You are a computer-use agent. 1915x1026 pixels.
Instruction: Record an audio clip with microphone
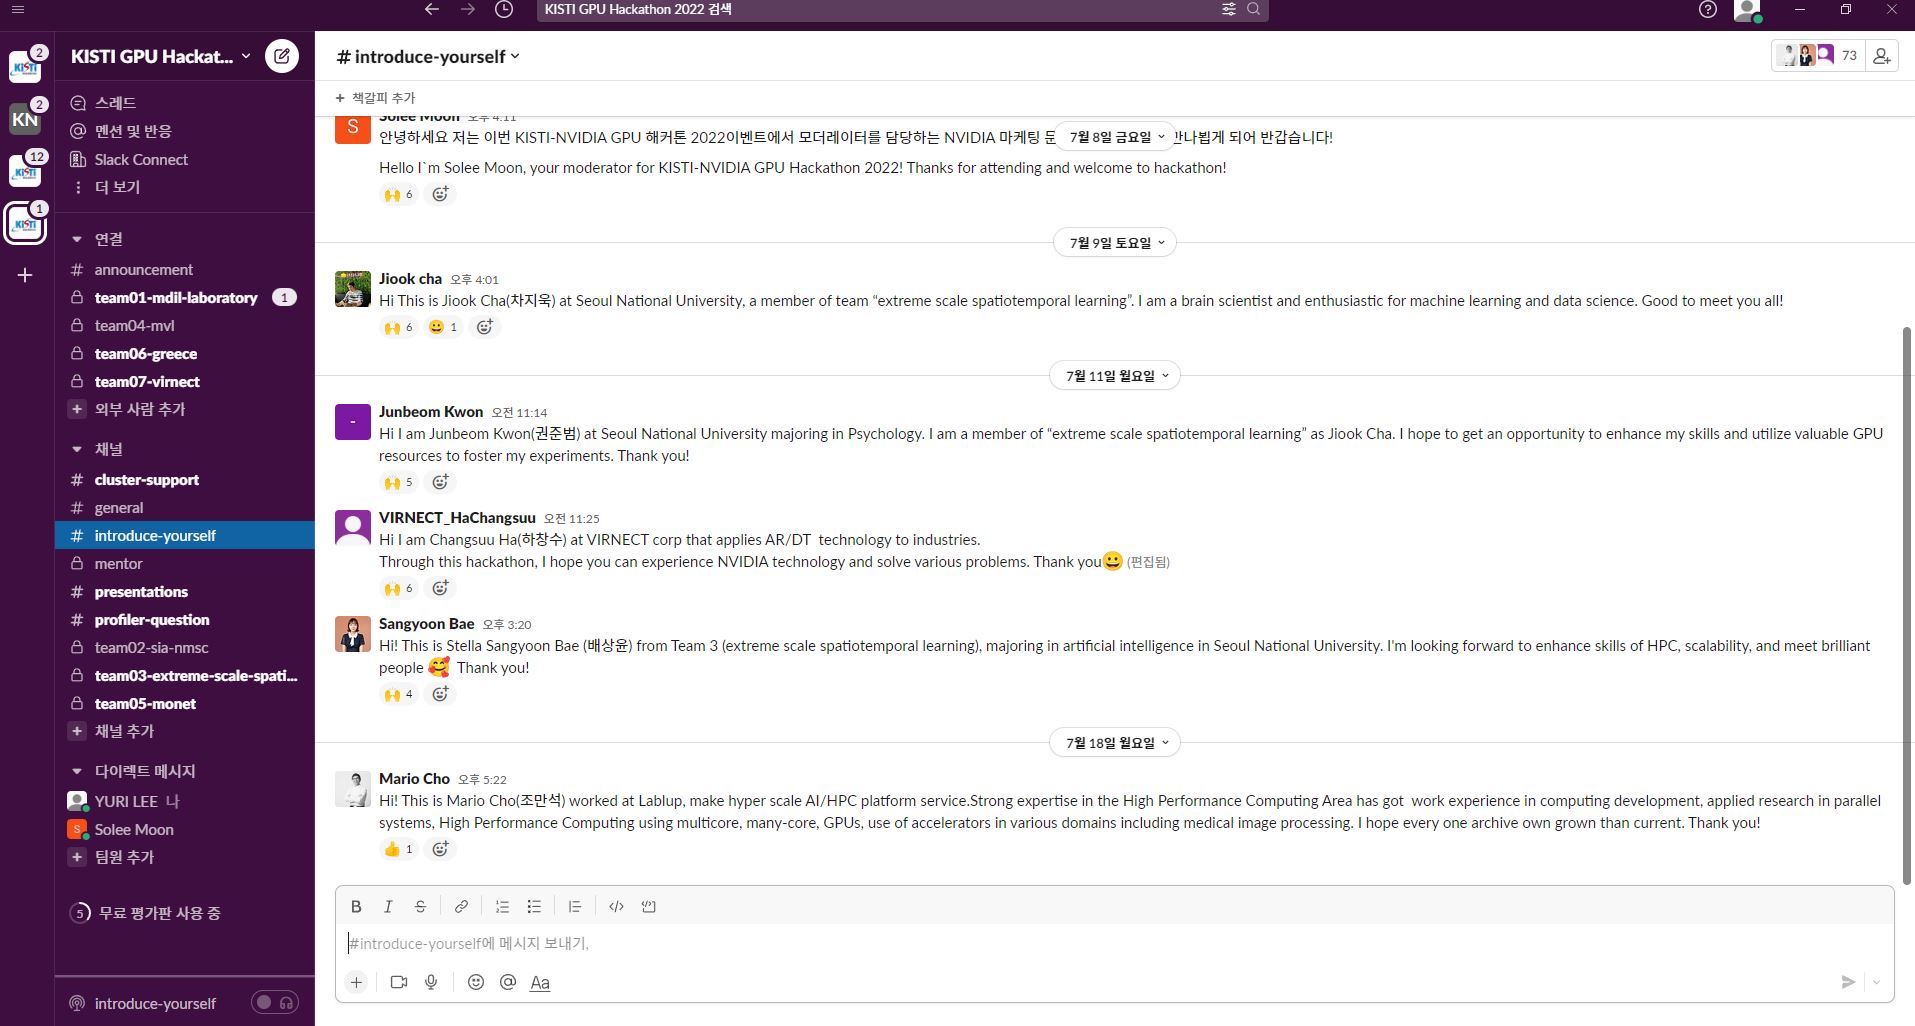[431, 982]
